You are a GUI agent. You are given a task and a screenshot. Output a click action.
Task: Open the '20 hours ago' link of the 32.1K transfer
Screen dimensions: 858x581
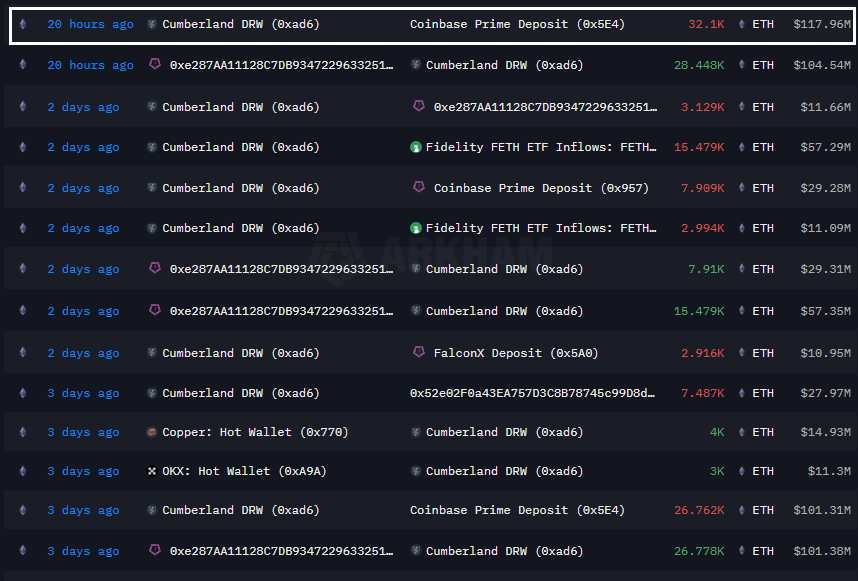[90, 24]
